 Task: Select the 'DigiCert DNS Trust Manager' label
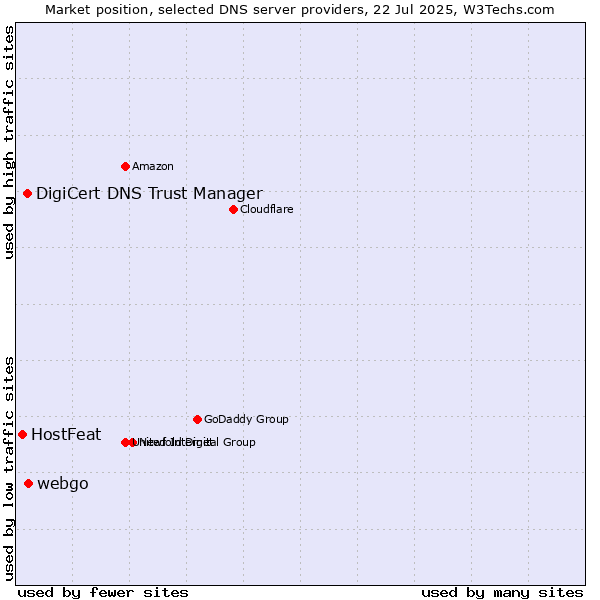pyautogui.click(x=149, y=194)
